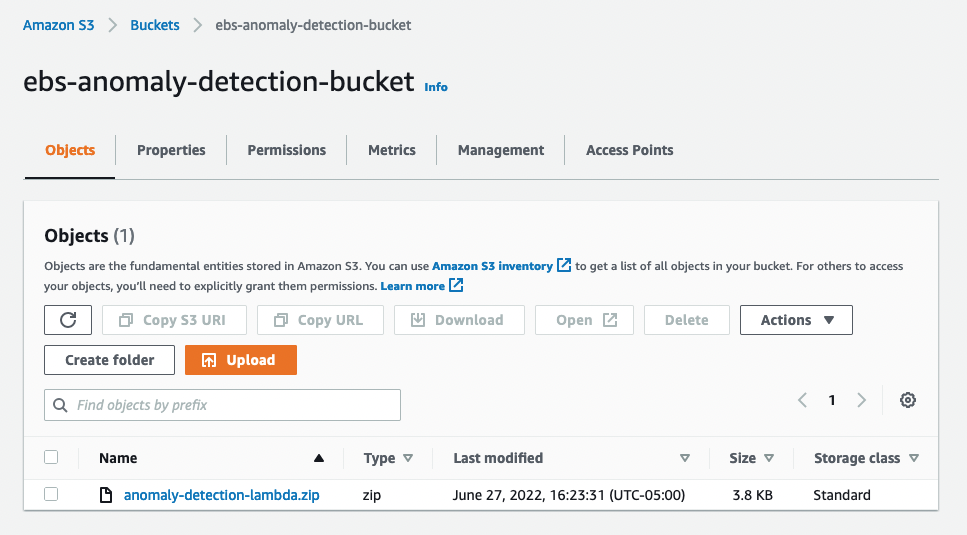Click the Name column header

coord(118,458)
